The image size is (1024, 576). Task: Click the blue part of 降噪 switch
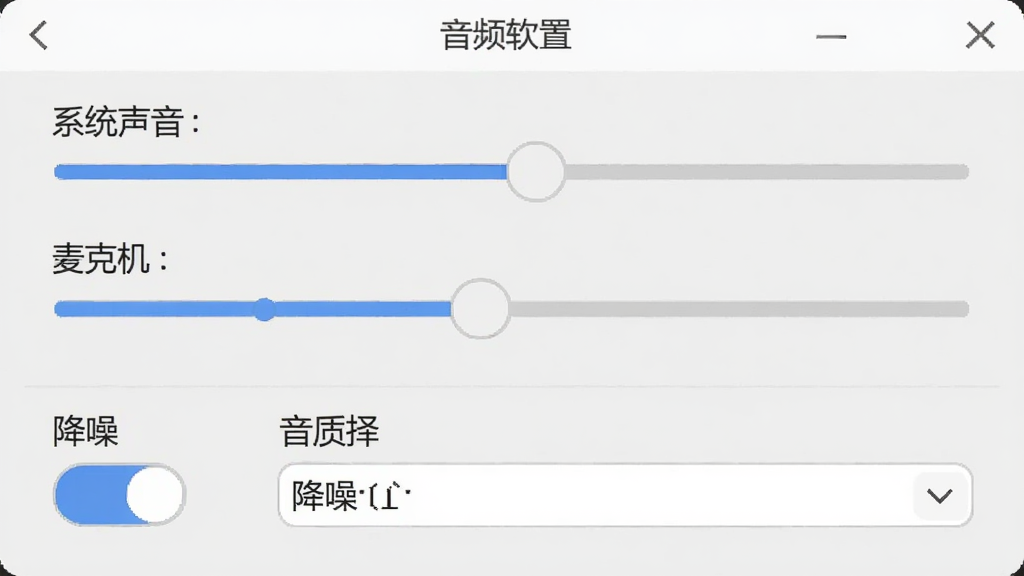pyautogui.click(x=90, y=495)
